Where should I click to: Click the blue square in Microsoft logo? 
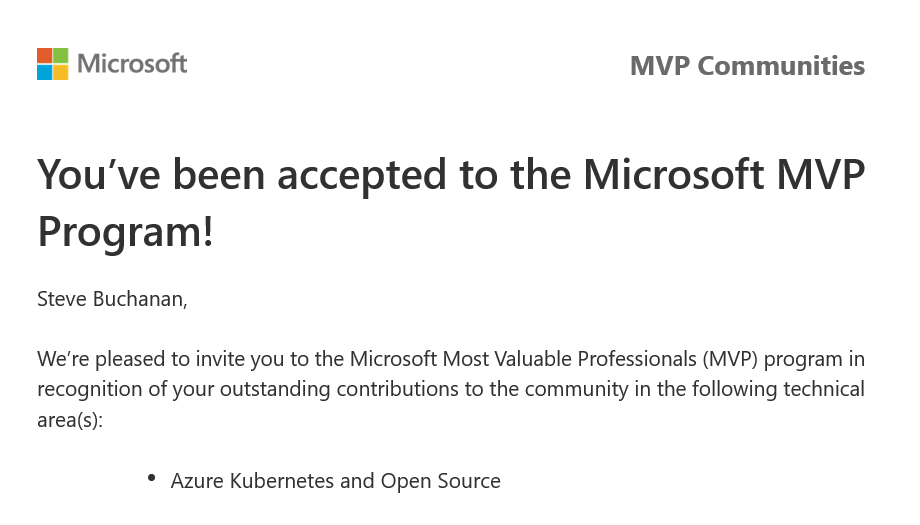[x=44, y=72]
